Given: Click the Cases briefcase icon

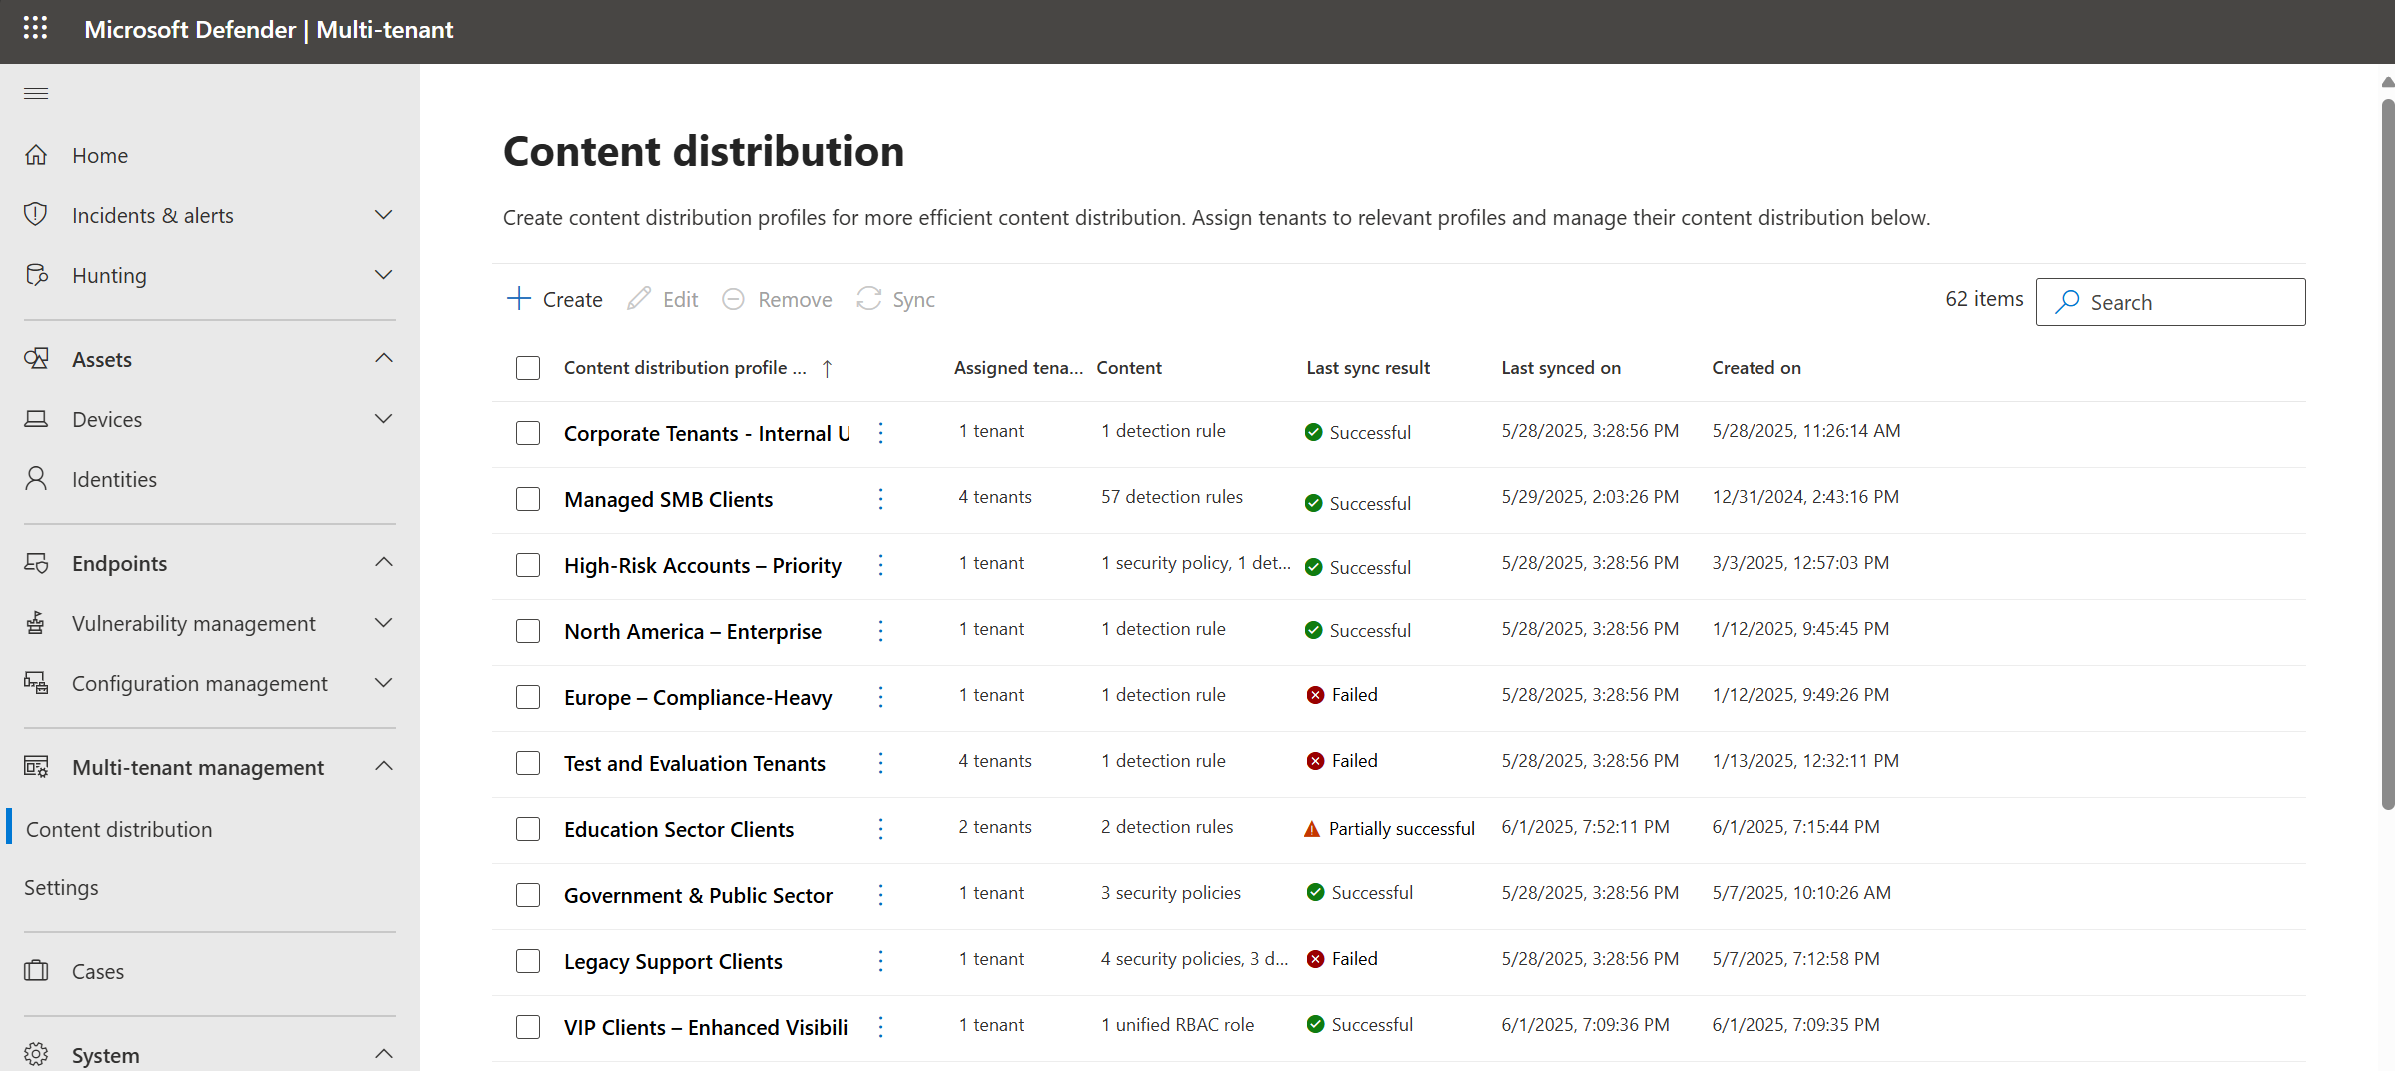Looking at the screenshot, I should (36, 971).
